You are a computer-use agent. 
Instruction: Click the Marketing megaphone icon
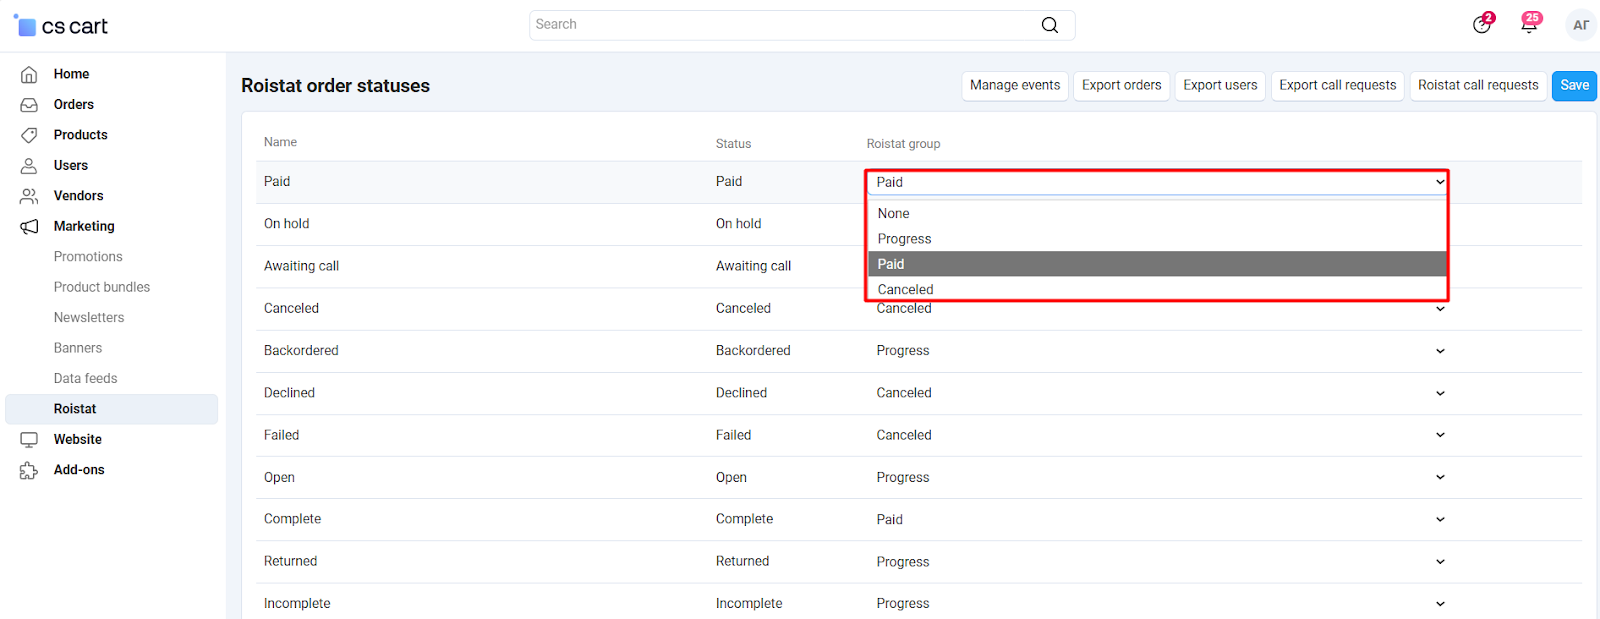pyautogui.click(x=29, y=226)
